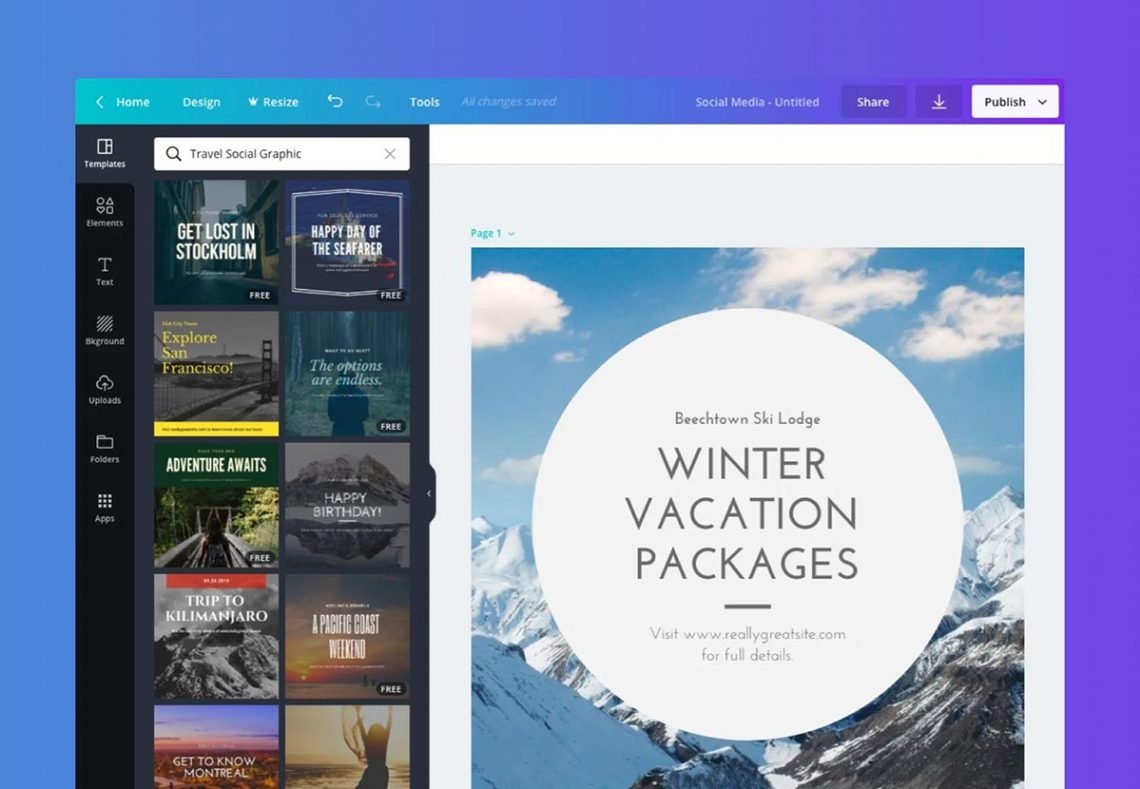Open the Apps panel

coord(104,506)
